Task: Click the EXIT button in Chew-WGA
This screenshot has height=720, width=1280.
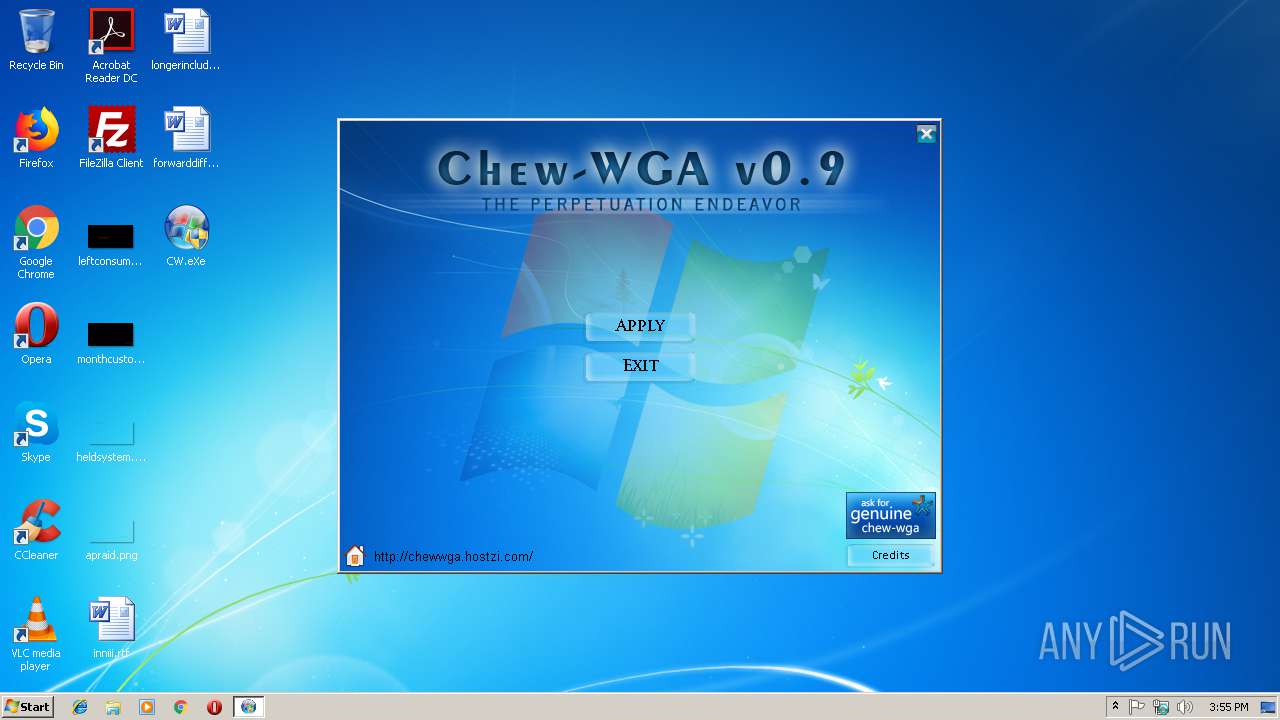Action: [640, 366]
